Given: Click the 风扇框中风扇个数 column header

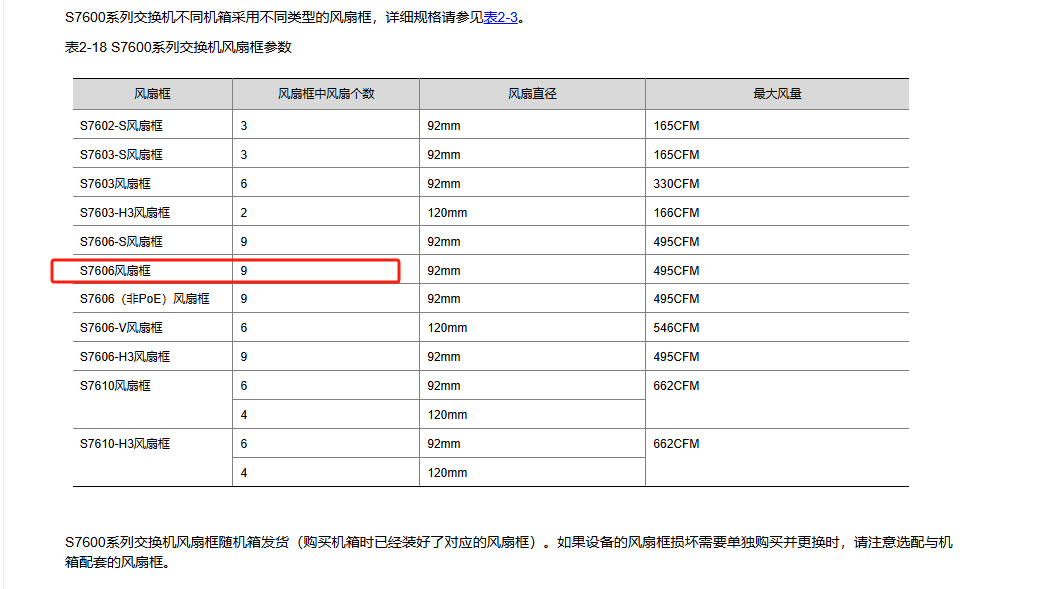Looking at the screenshot, I should (x=326, y=94).
